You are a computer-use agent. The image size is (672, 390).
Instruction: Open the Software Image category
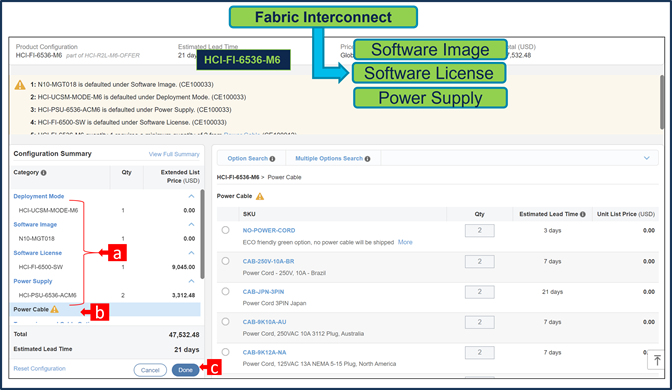tap(35, 225)
